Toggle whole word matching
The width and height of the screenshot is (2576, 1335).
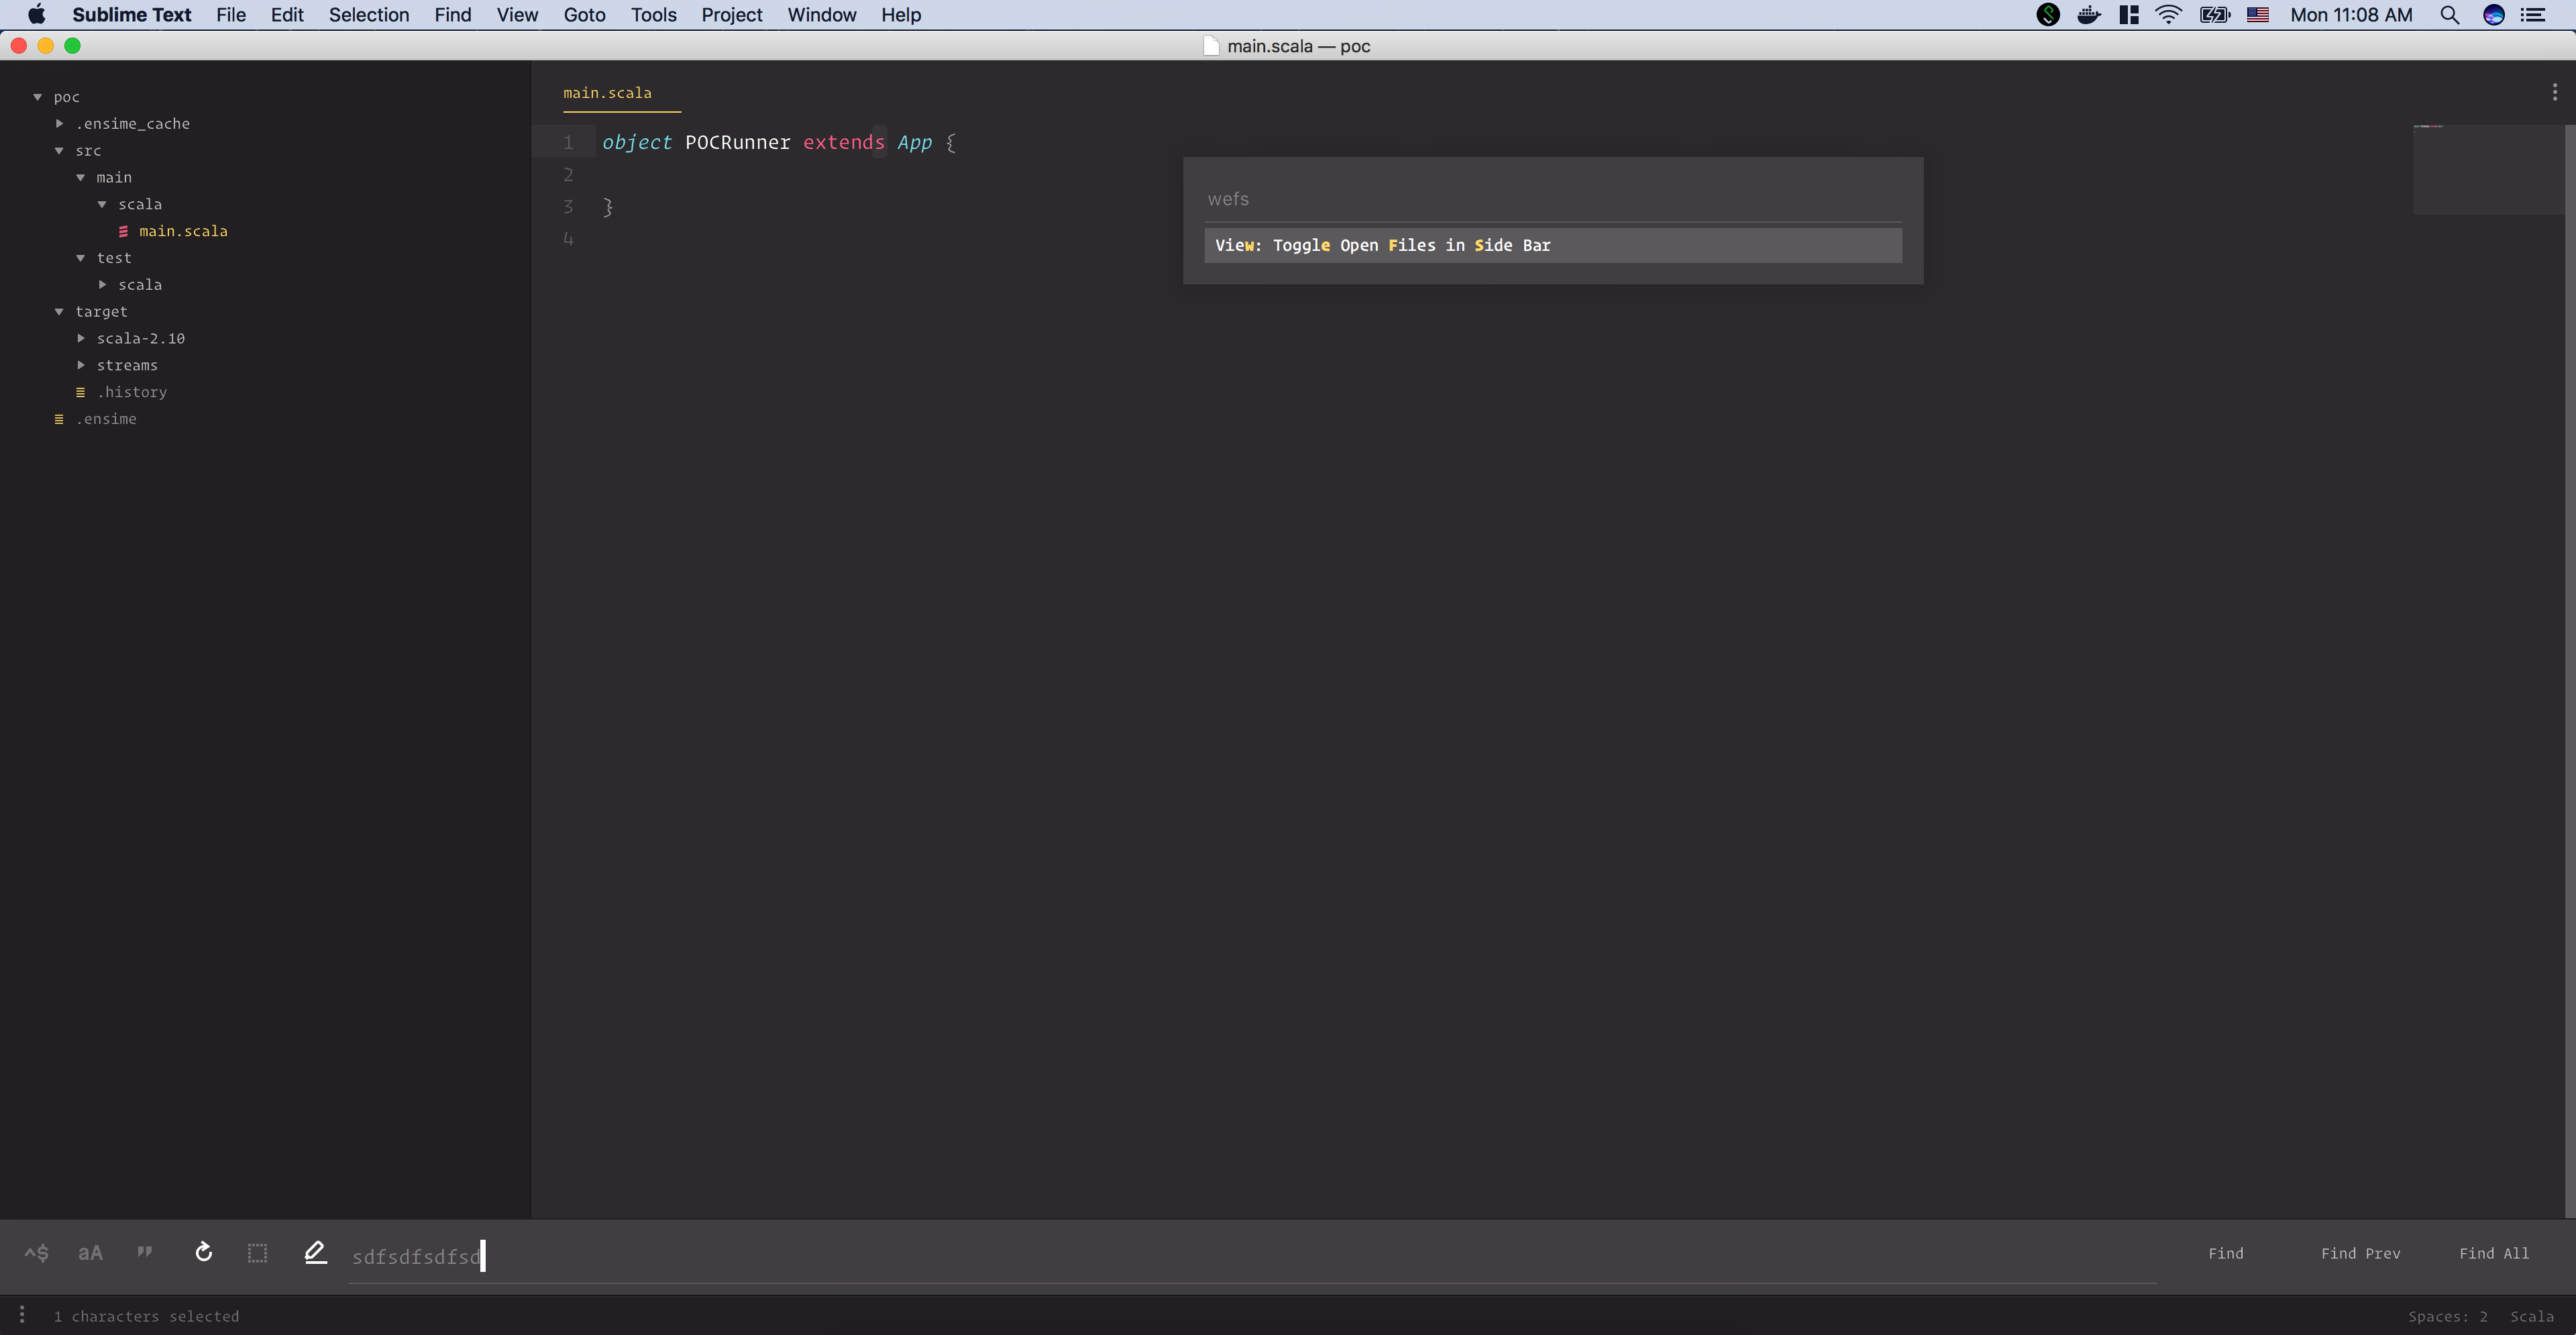pos(145,1253)
